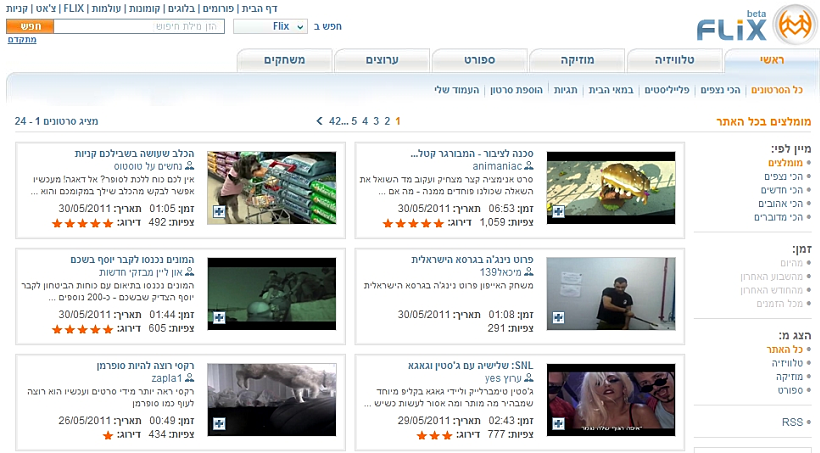Click the plus icon on the Fruit Ninja thumbnail

tap(558, 318)
